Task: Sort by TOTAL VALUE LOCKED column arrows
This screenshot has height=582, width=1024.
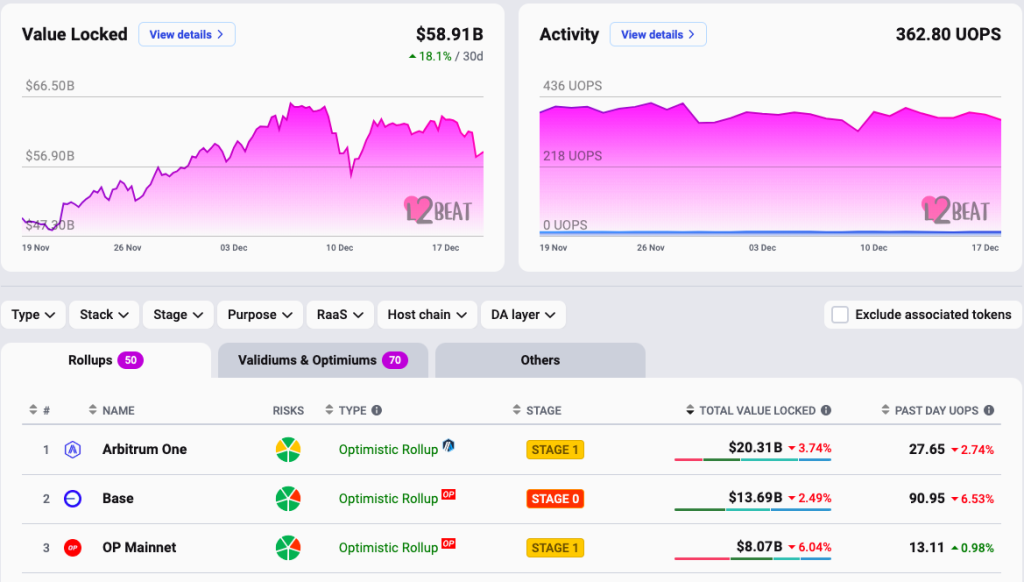Action: point(690,410)
